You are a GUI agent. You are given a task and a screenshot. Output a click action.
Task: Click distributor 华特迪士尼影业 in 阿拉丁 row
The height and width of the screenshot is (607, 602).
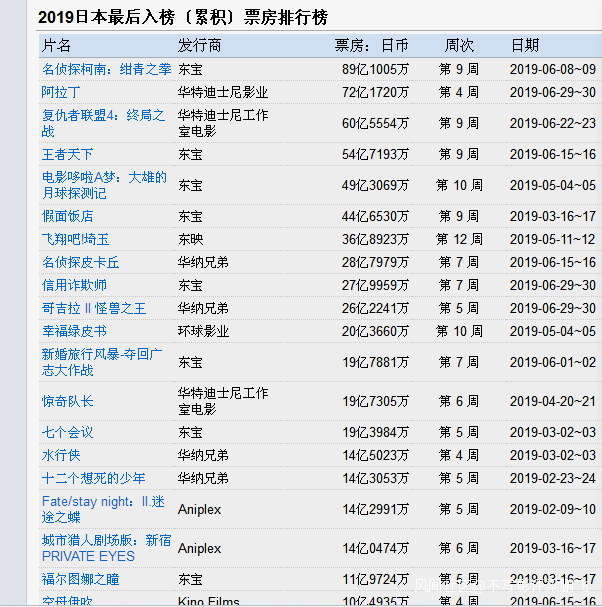click(223, 93)
